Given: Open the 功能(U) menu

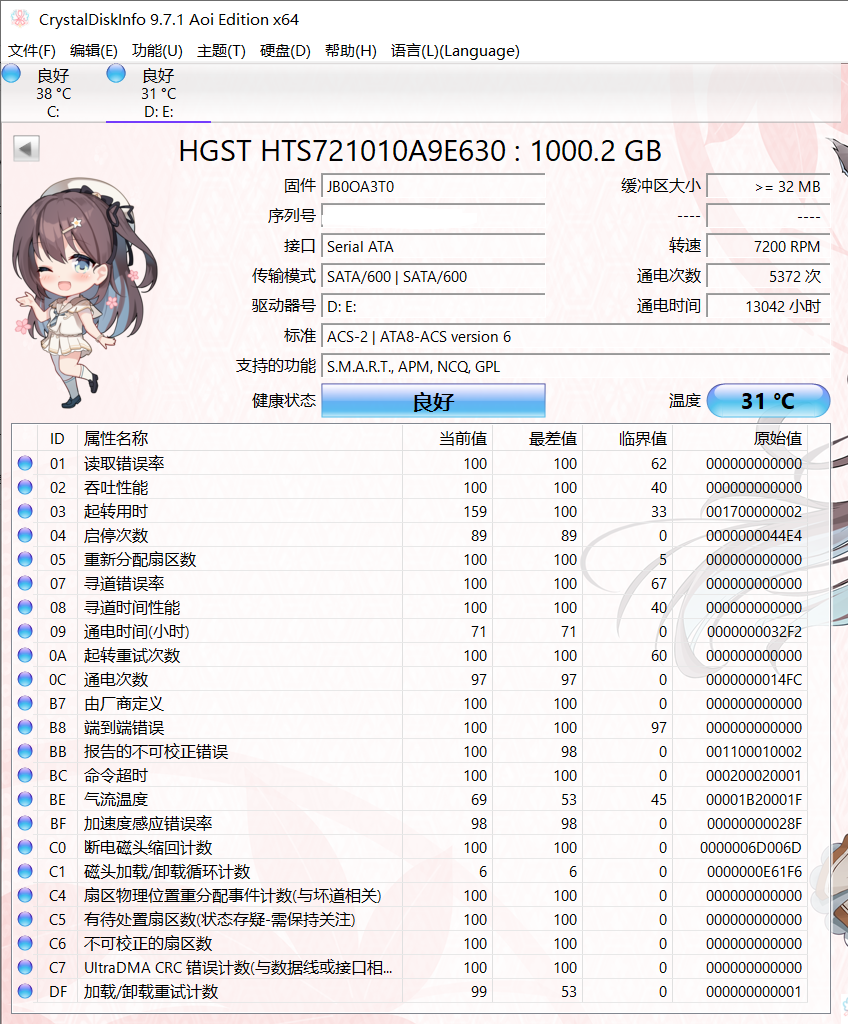Looking at the screenshot, I should pyautogui.click(x=157, y=51).
